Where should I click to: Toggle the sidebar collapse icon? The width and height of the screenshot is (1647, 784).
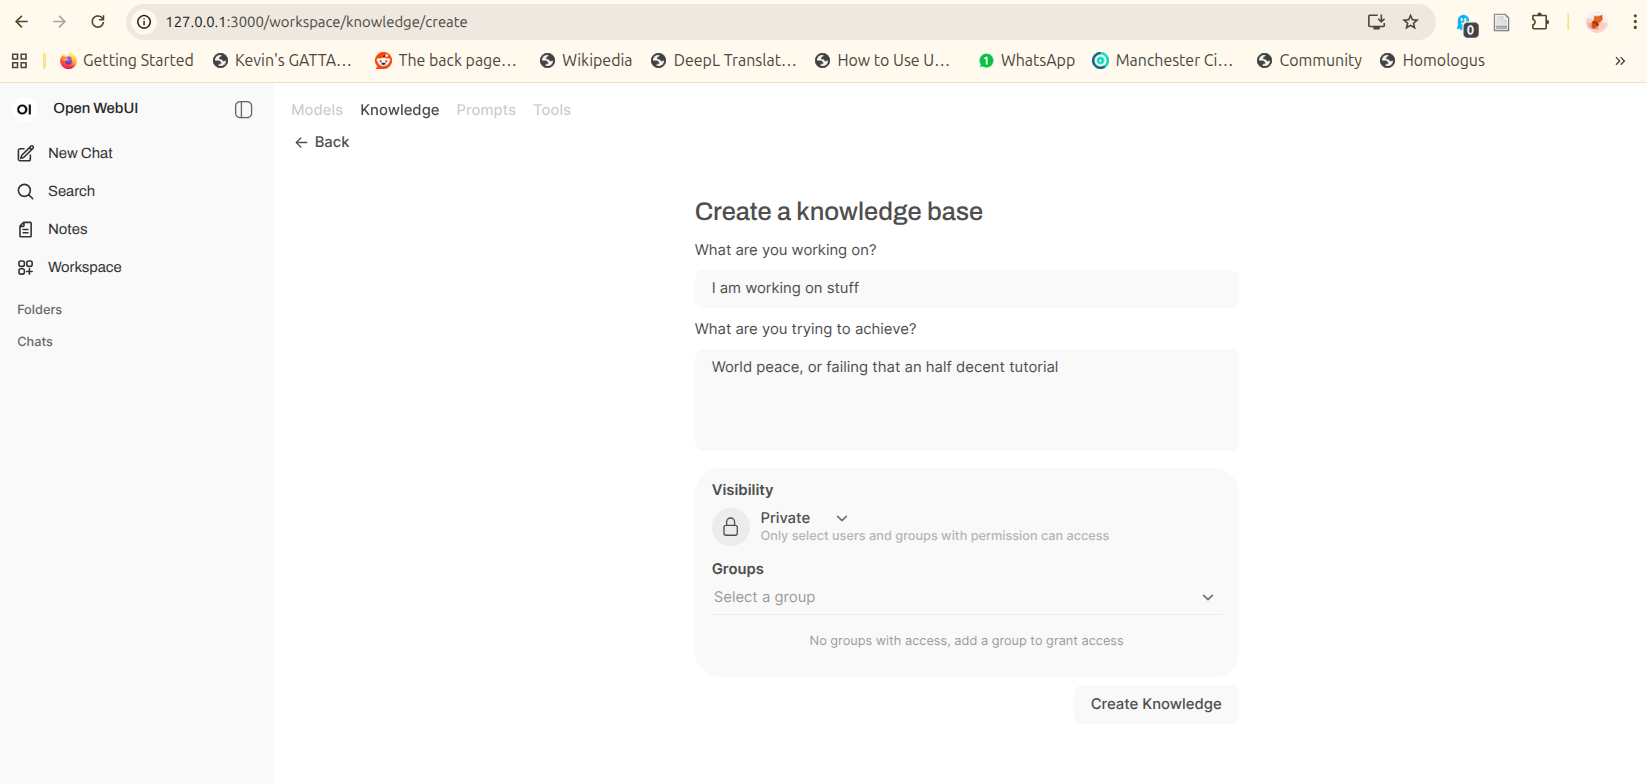click(243, 110)
